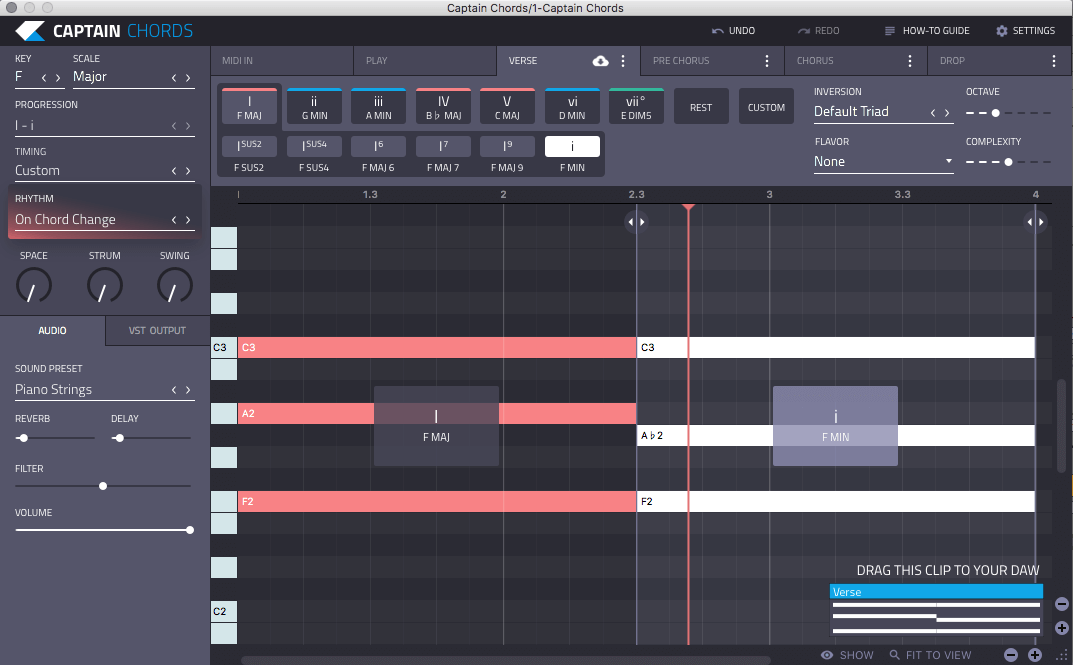Image resolution: width=1073 pixels, height=665 pixels.
Task: Select the V C MAJ chord button
Action: [507, 107]
